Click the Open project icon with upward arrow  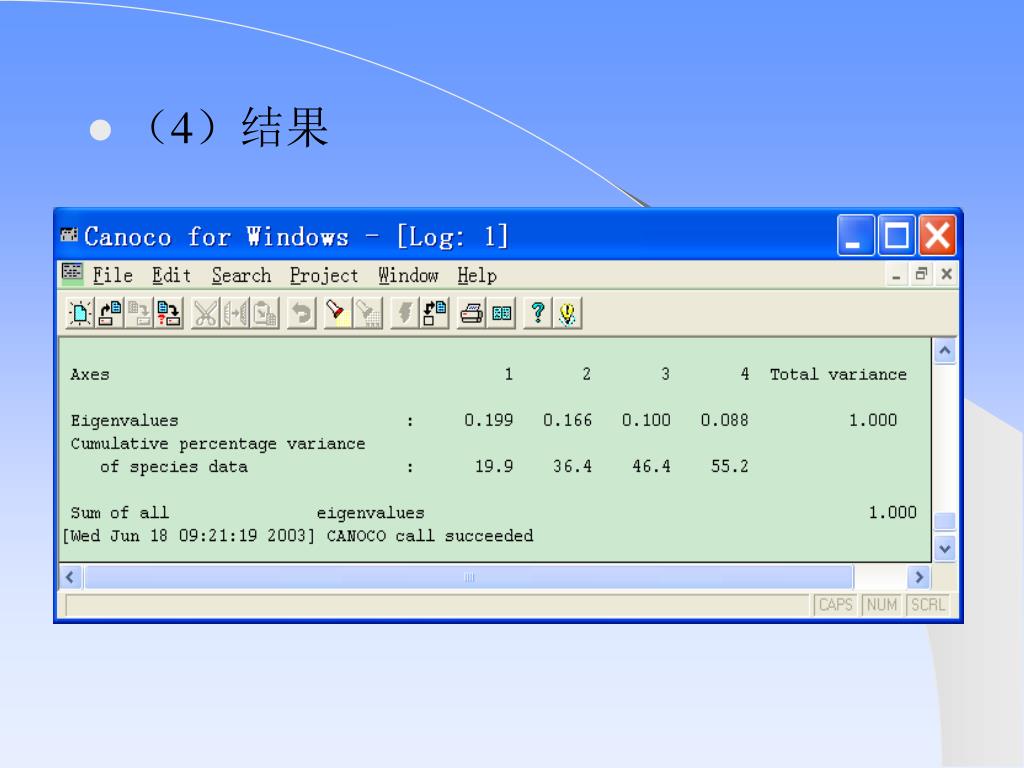110,313
